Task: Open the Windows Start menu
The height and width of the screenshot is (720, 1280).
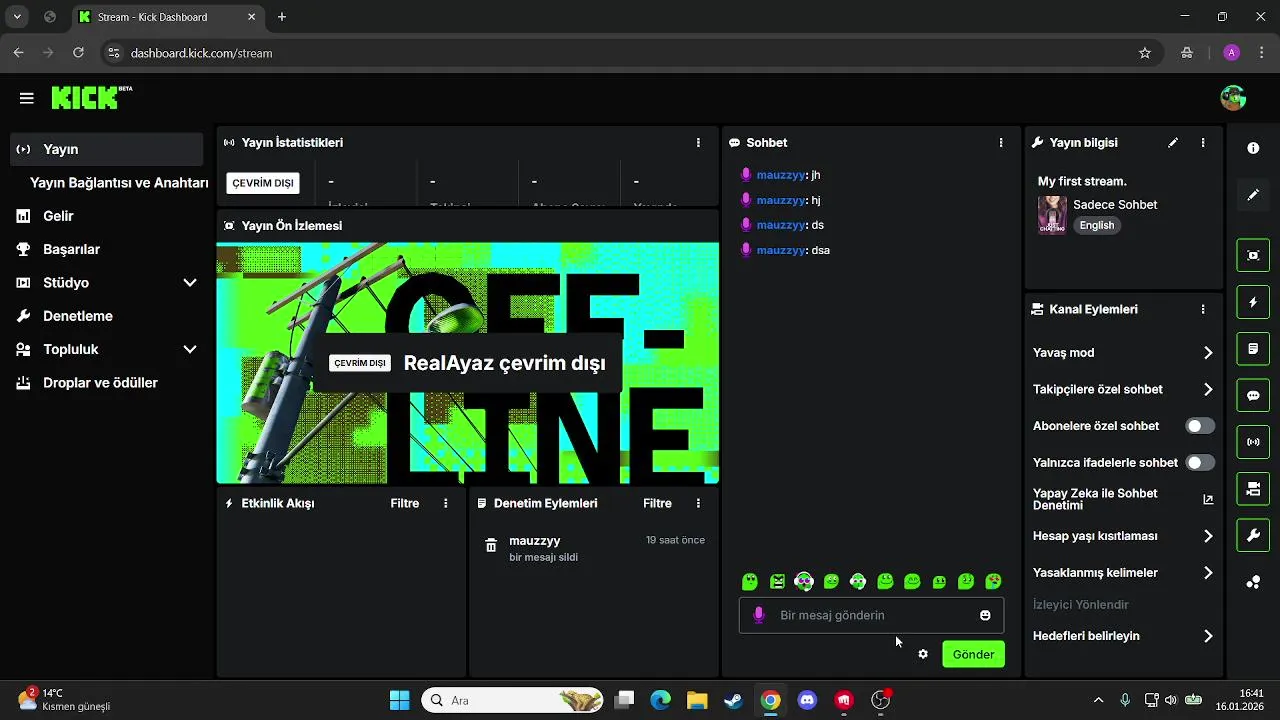Action: click(399, 700)
